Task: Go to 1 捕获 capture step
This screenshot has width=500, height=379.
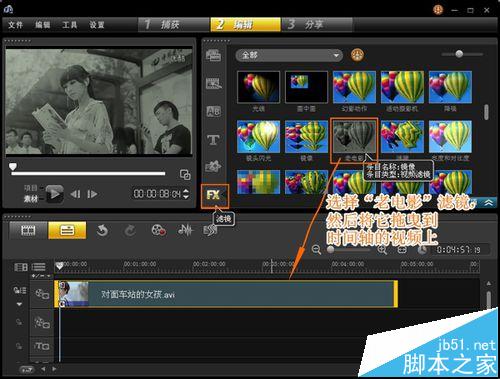Action: pos(174,24)
